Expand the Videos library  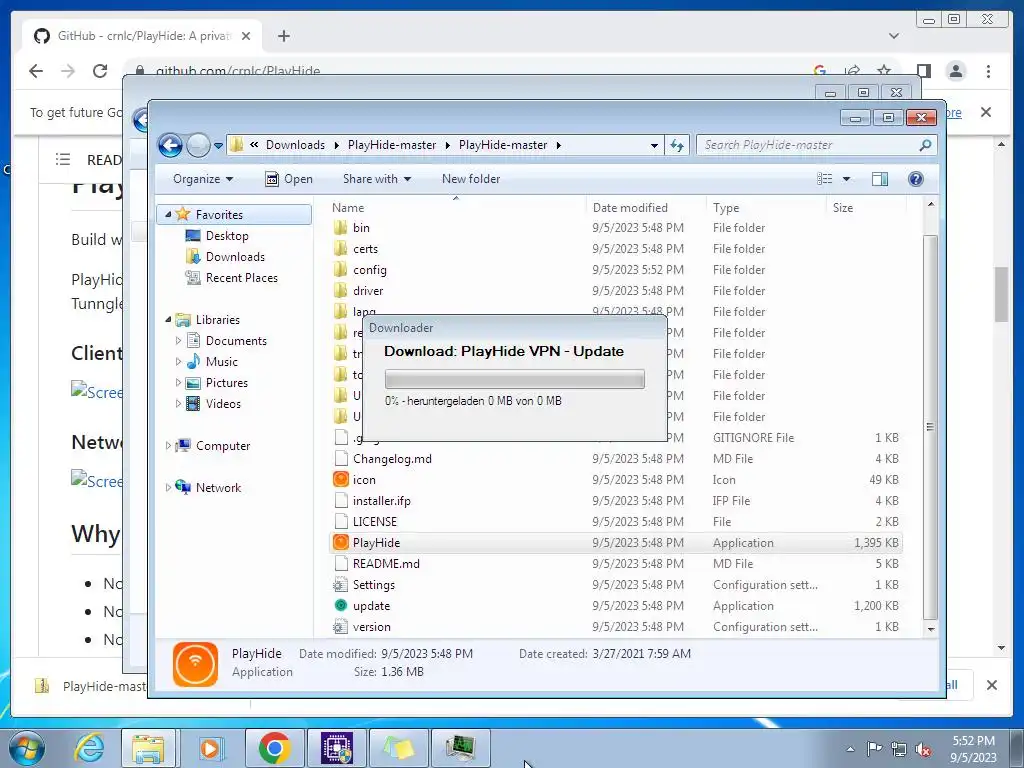tap(178, 403)
